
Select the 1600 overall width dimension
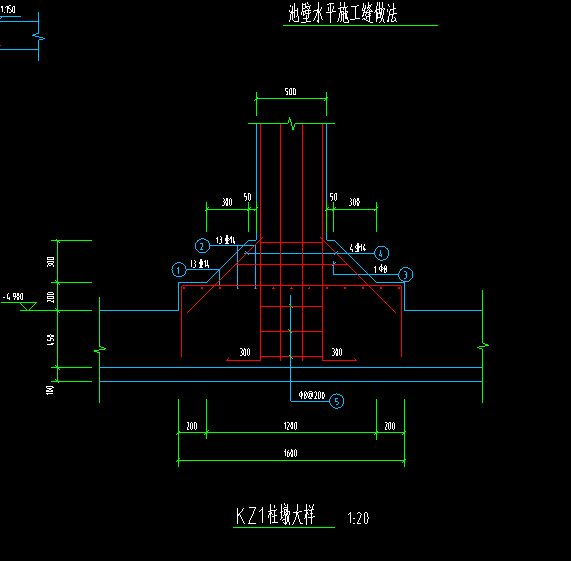(x=290, y=453)
